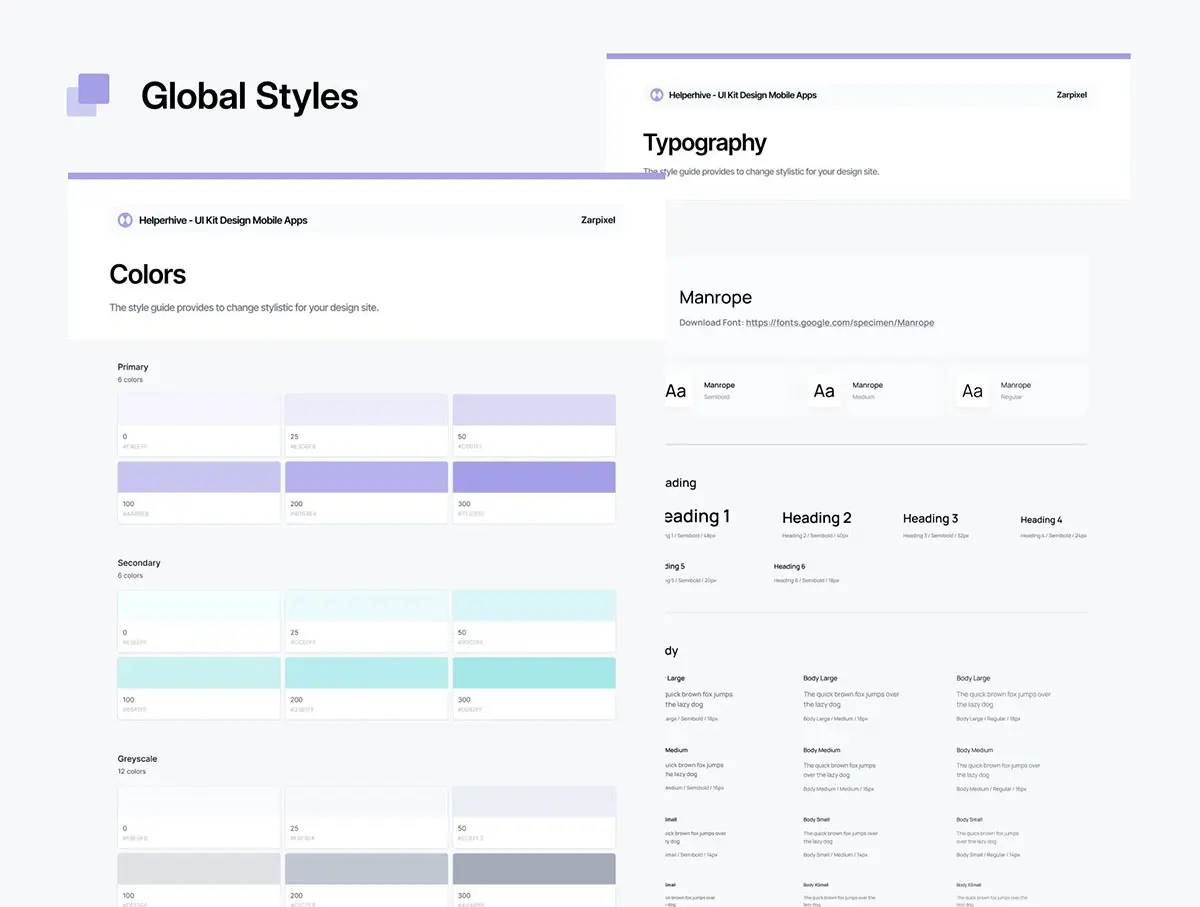Select the Manrope Medium 'Aa' sample icon
Viewport: 1200px width, 907px height.
824,391
